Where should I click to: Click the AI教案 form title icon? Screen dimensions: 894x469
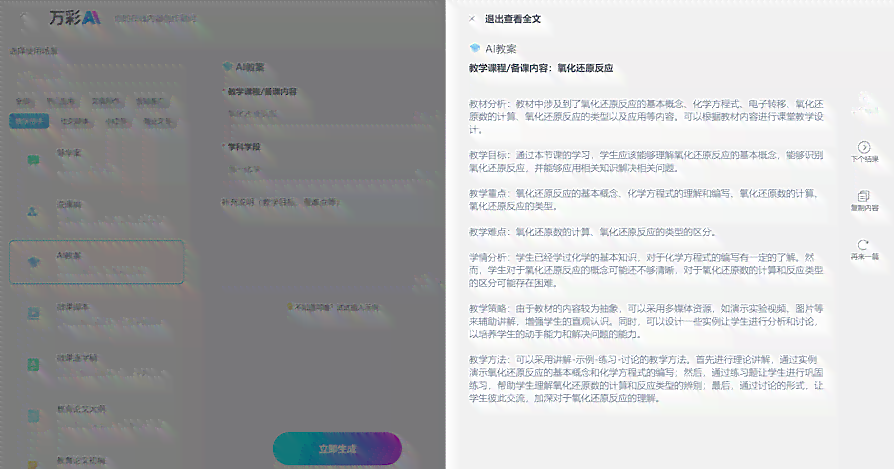point(227,67)
